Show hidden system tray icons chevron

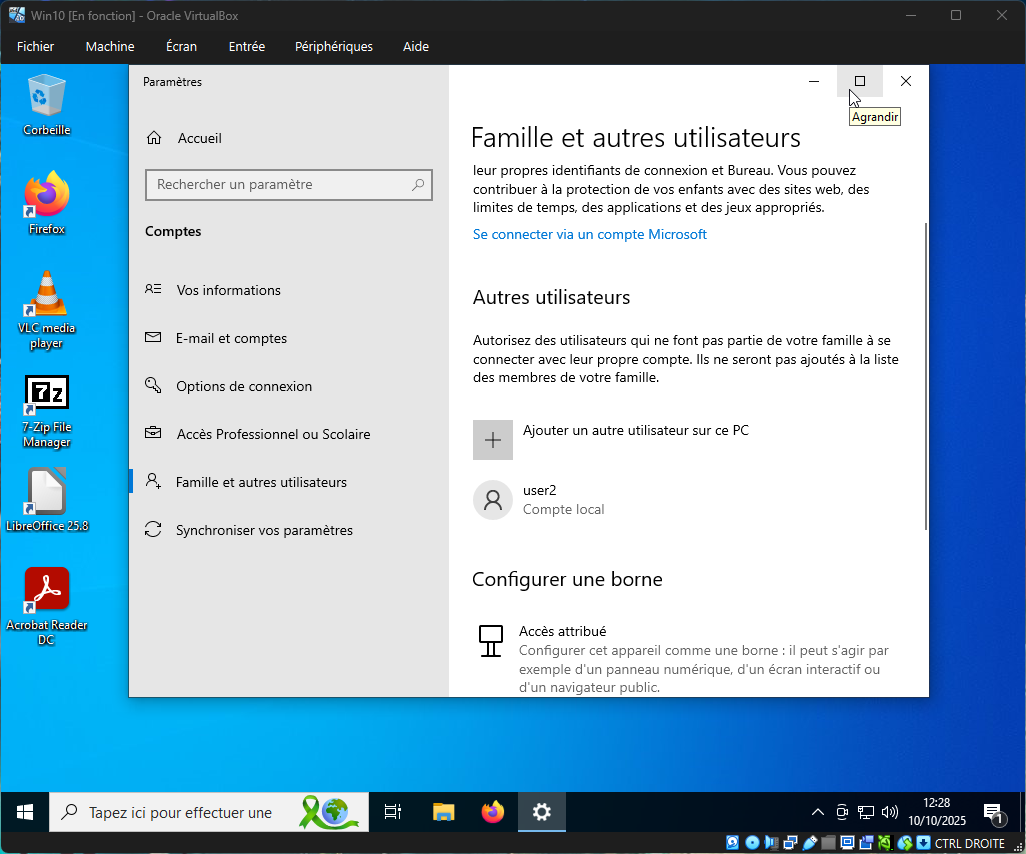click(817, 812)
